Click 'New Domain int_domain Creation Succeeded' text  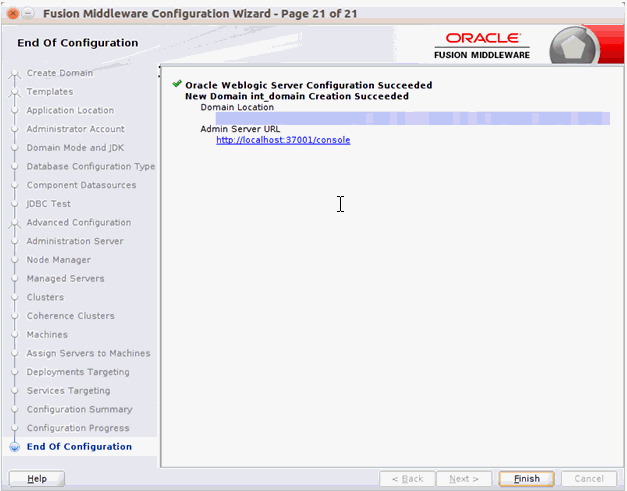297,96
